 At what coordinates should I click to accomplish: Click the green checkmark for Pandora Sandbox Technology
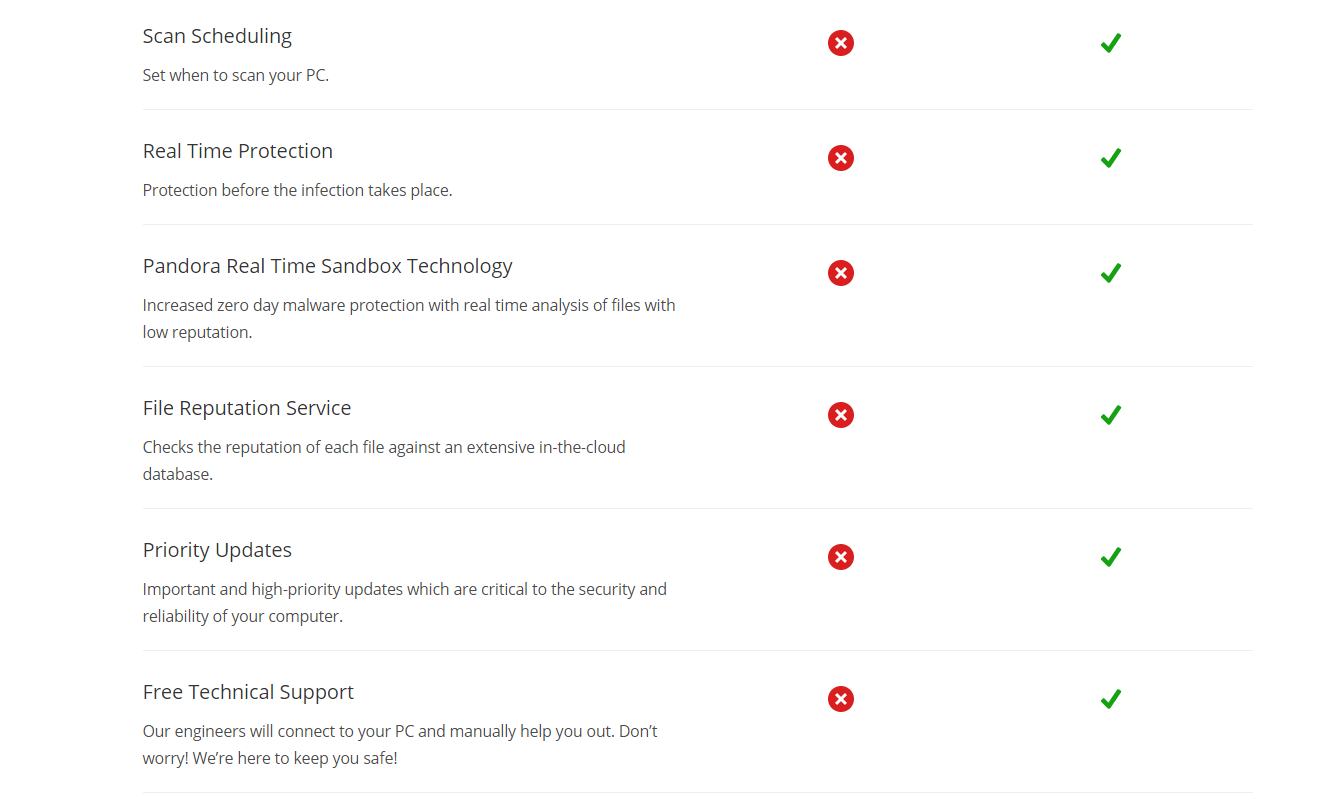coord(1110,273)
